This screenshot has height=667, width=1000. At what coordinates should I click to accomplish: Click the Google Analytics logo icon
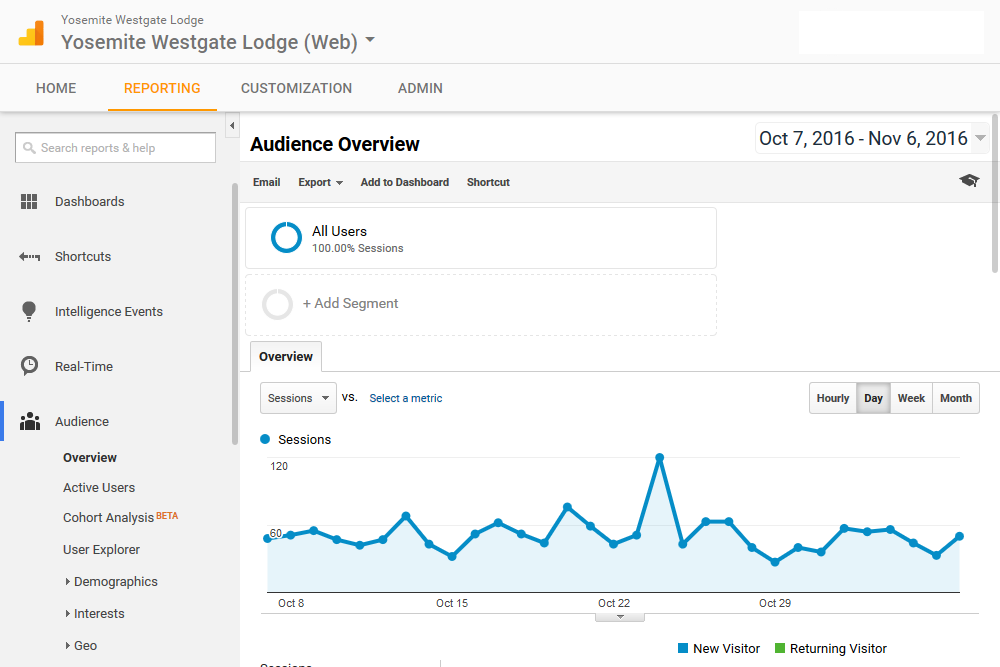click(x=31, y=33)
